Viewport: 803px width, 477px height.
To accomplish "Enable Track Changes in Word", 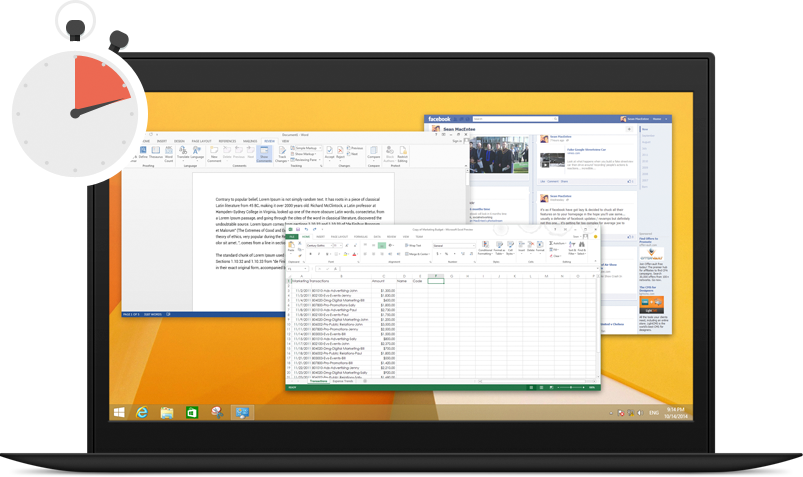I will [x=283, y=153].
